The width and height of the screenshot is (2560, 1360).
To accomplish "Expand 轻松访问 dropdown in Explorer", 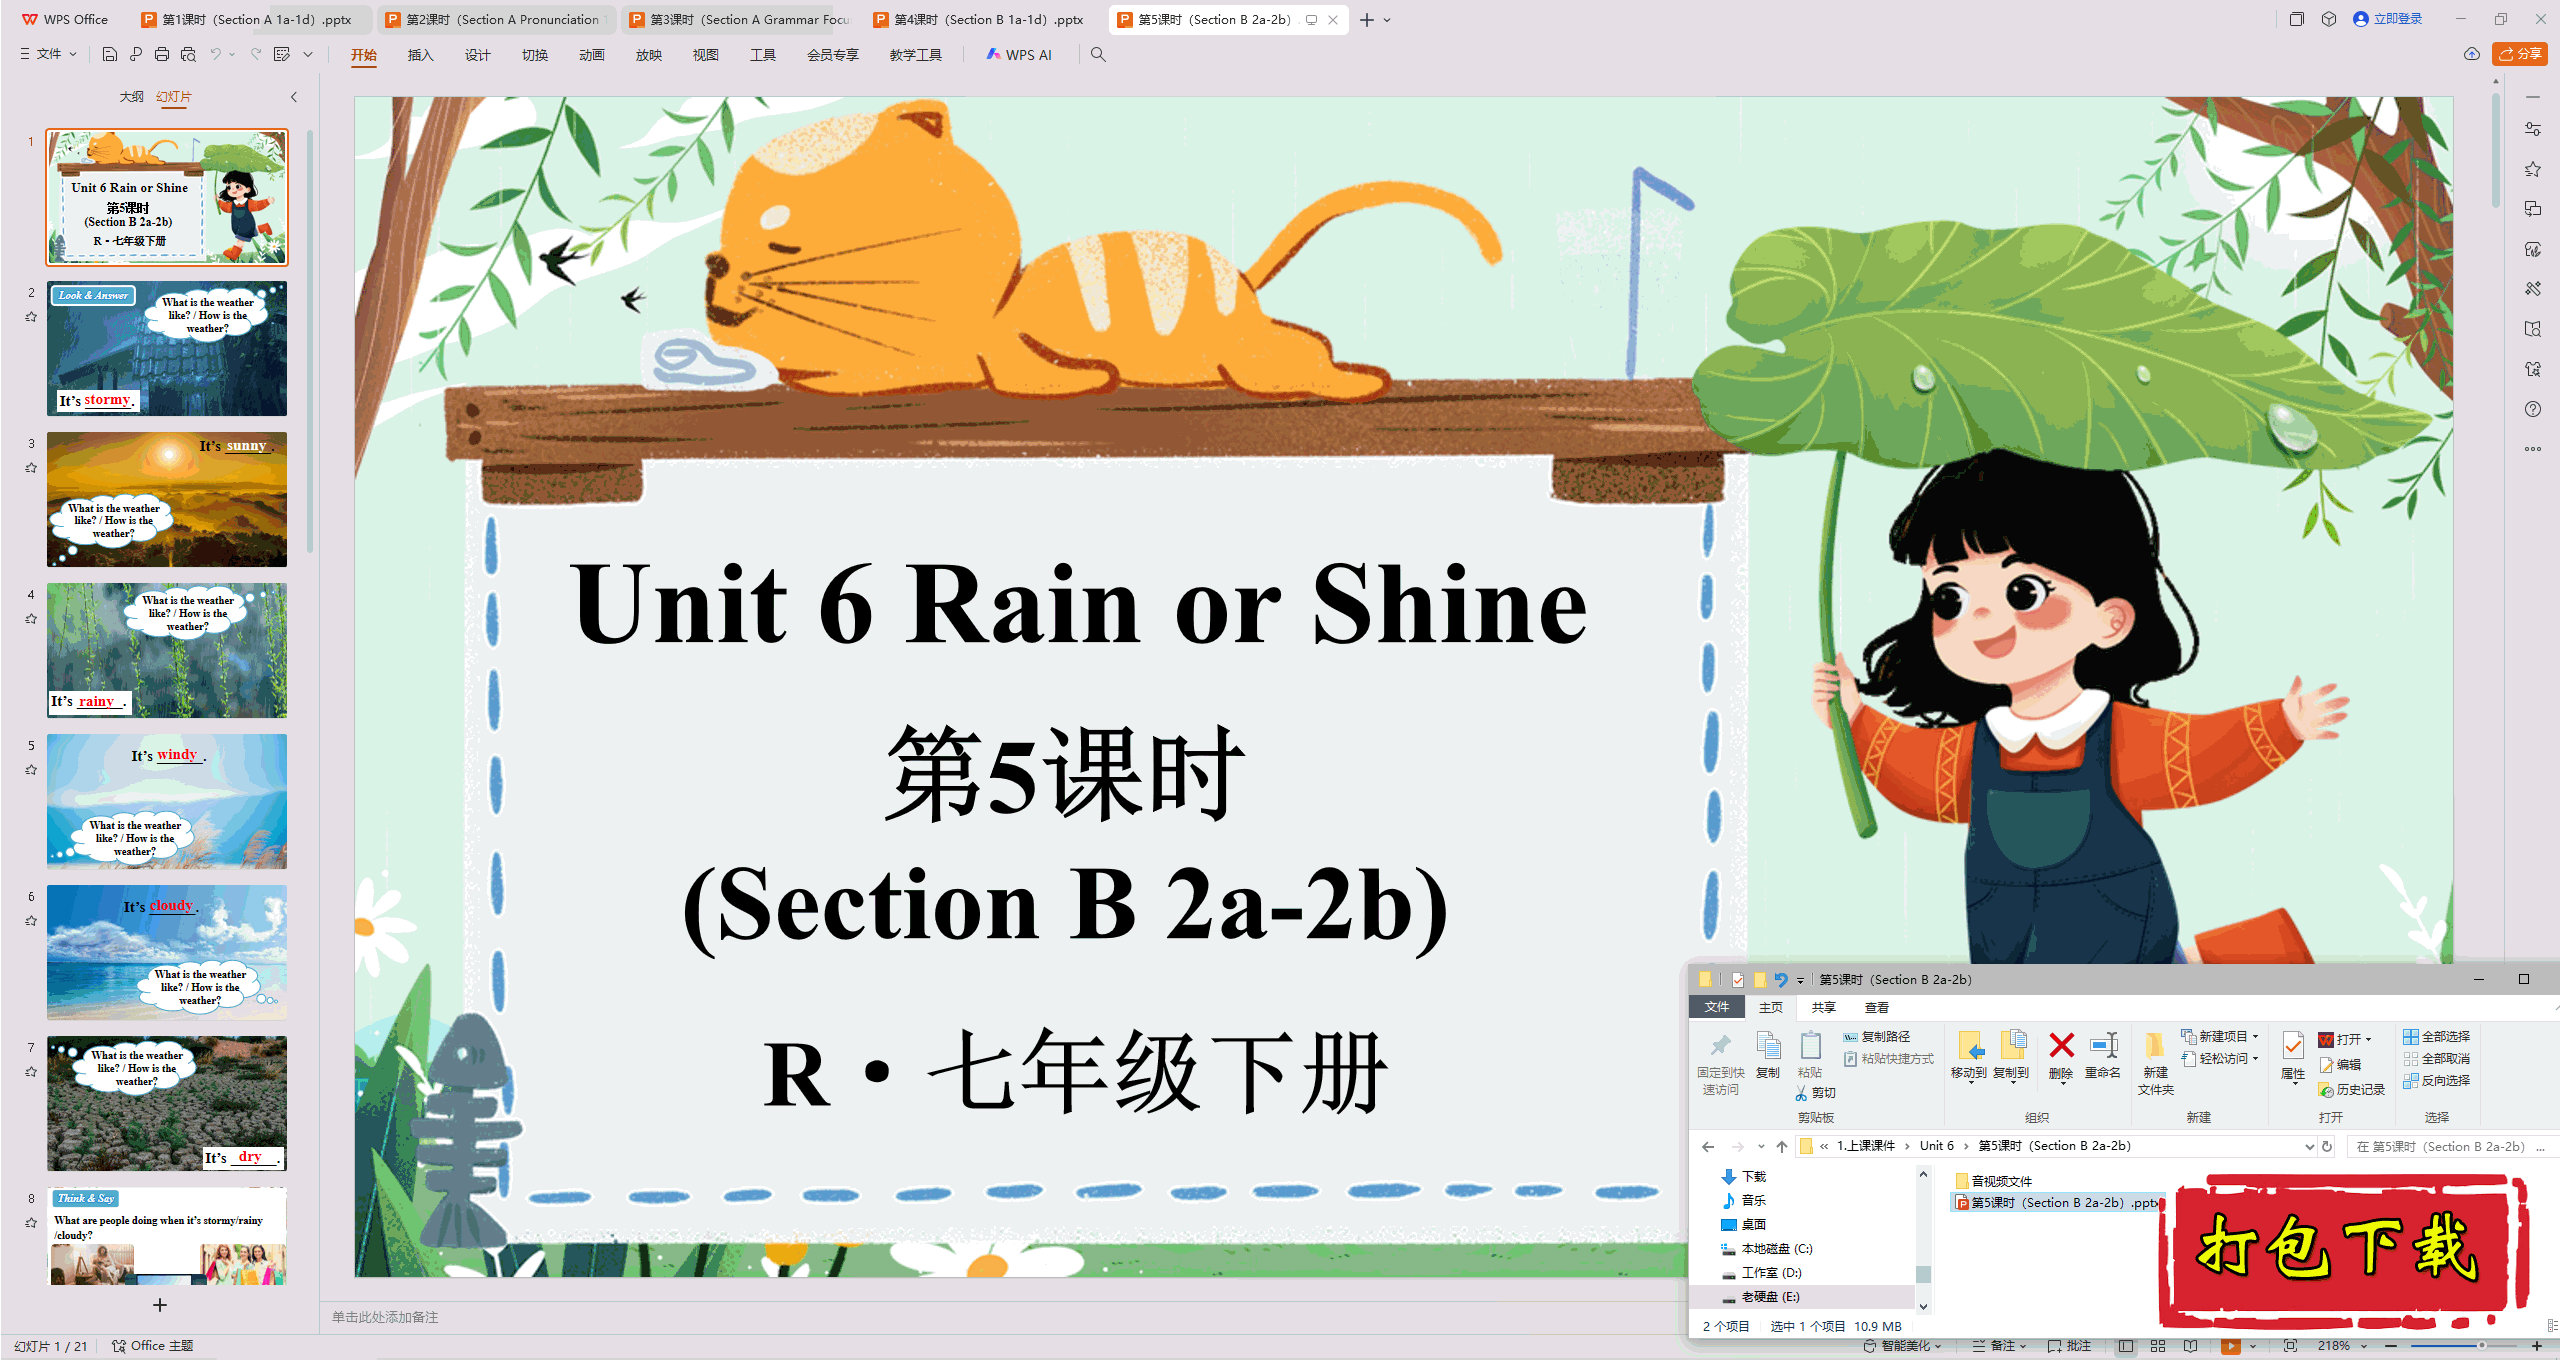I will pos(2220,1059).
